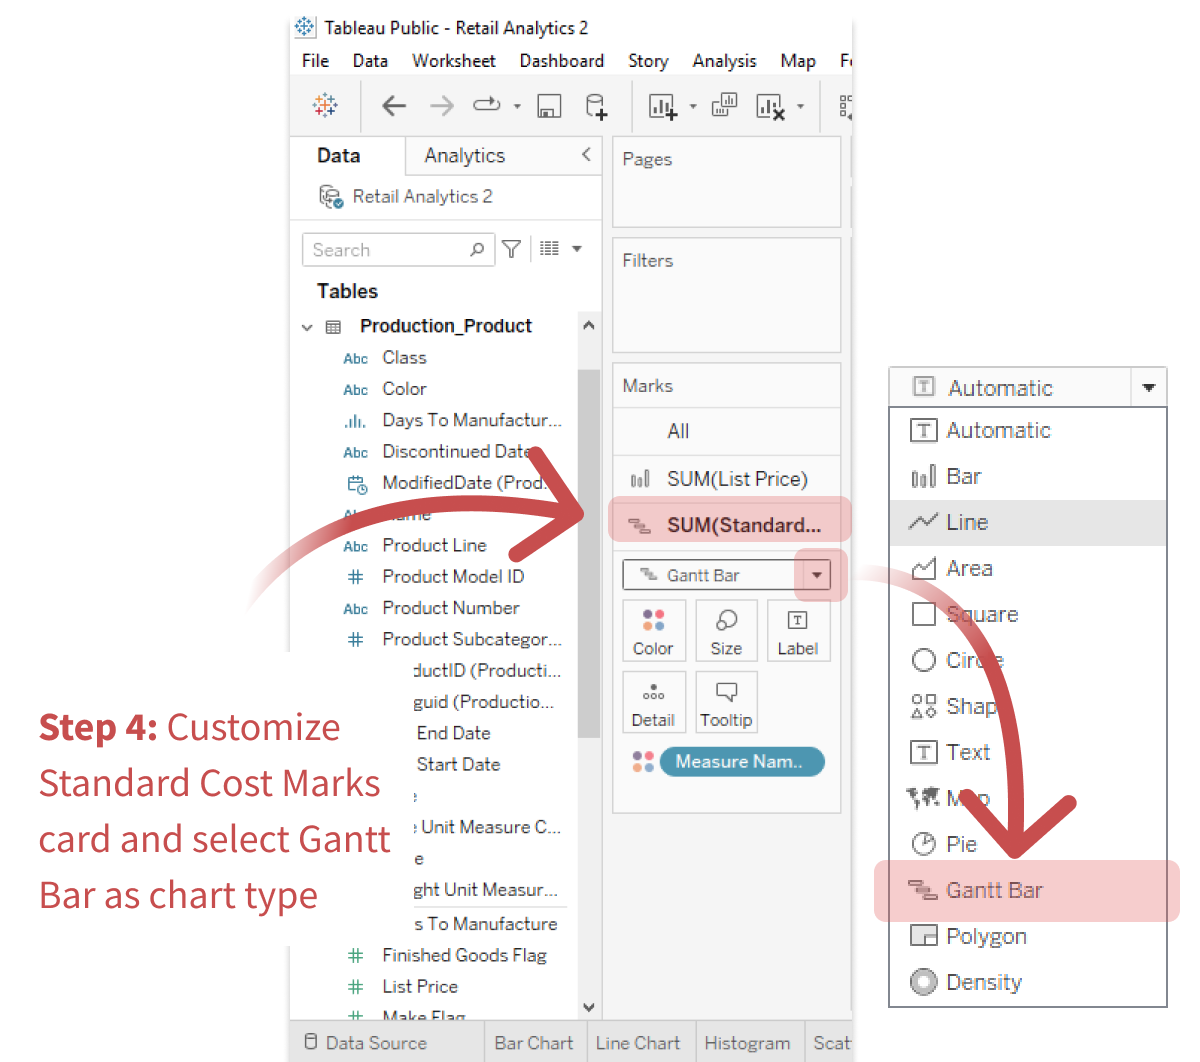1200x1062 pixels.
Task: Click the search magnifier icon
Action: 477,249
